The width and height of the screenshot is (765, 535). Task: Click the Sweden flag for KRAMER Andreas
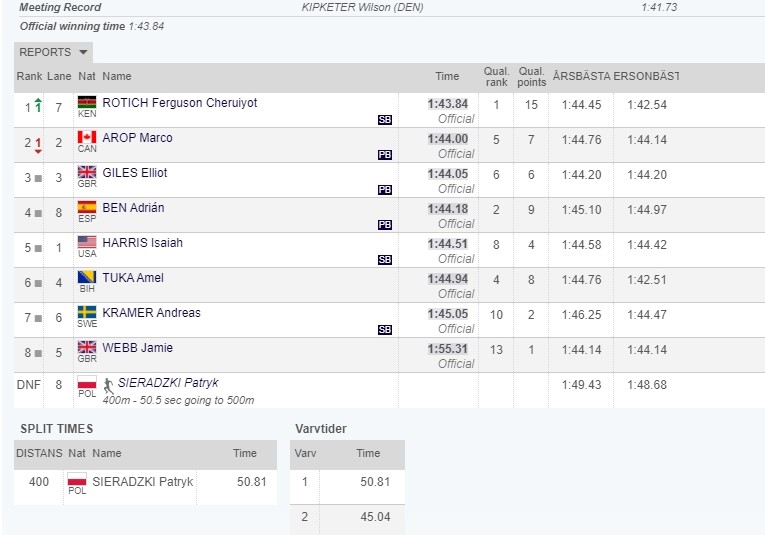87,313
